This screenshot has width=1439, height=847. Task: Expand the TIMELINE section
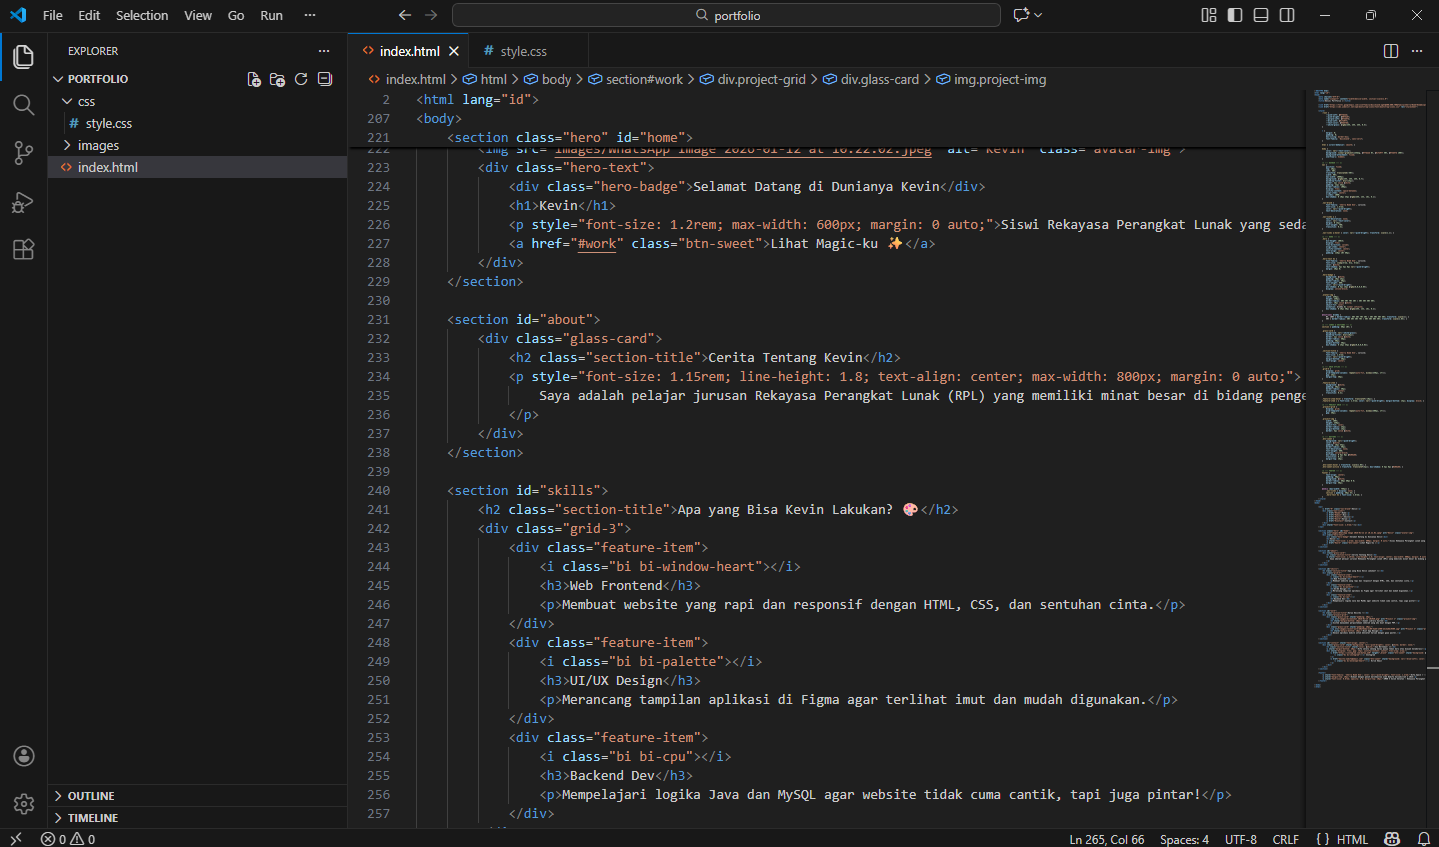point(93,818)
